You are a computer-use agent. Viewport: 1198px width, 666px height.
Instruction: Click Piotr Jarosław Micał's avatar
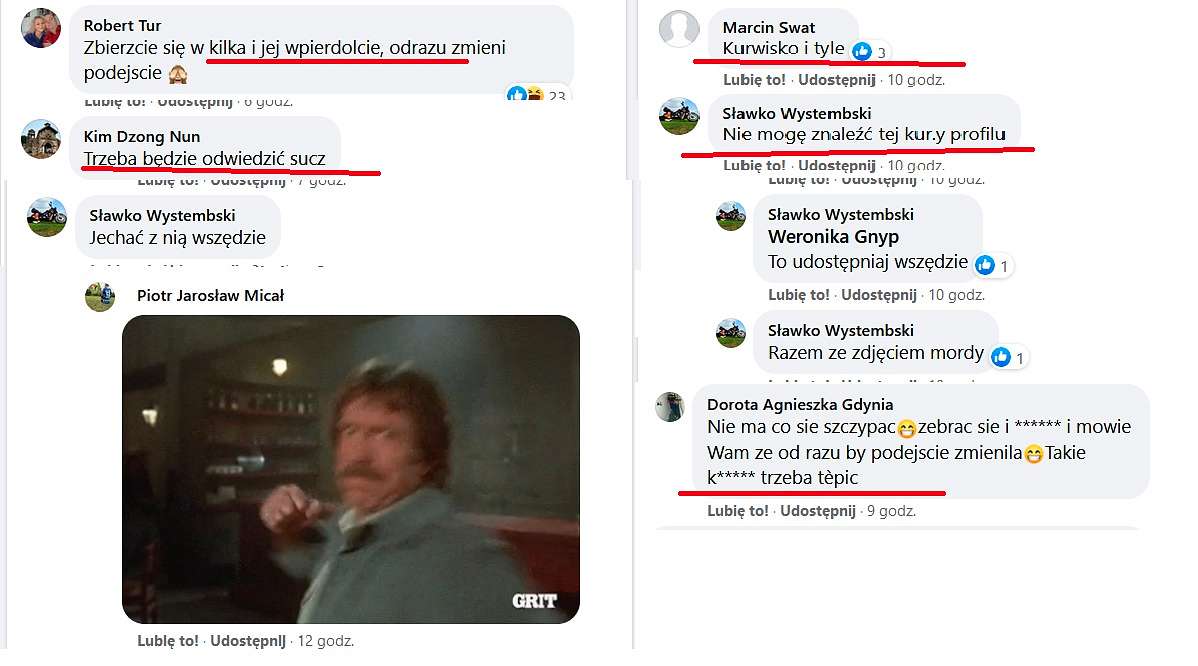(x=100, y=297)
